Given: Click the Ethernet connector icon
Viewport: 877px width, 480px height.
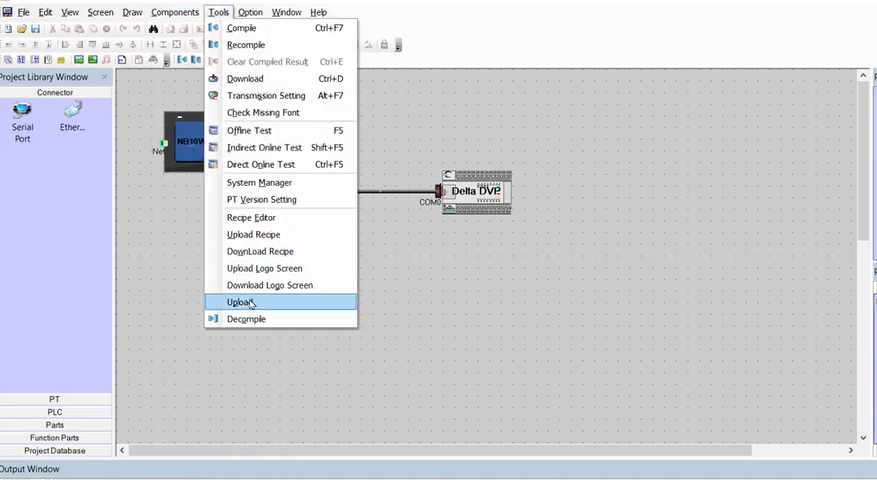Looking at the screenshot, I should (72, 111).
